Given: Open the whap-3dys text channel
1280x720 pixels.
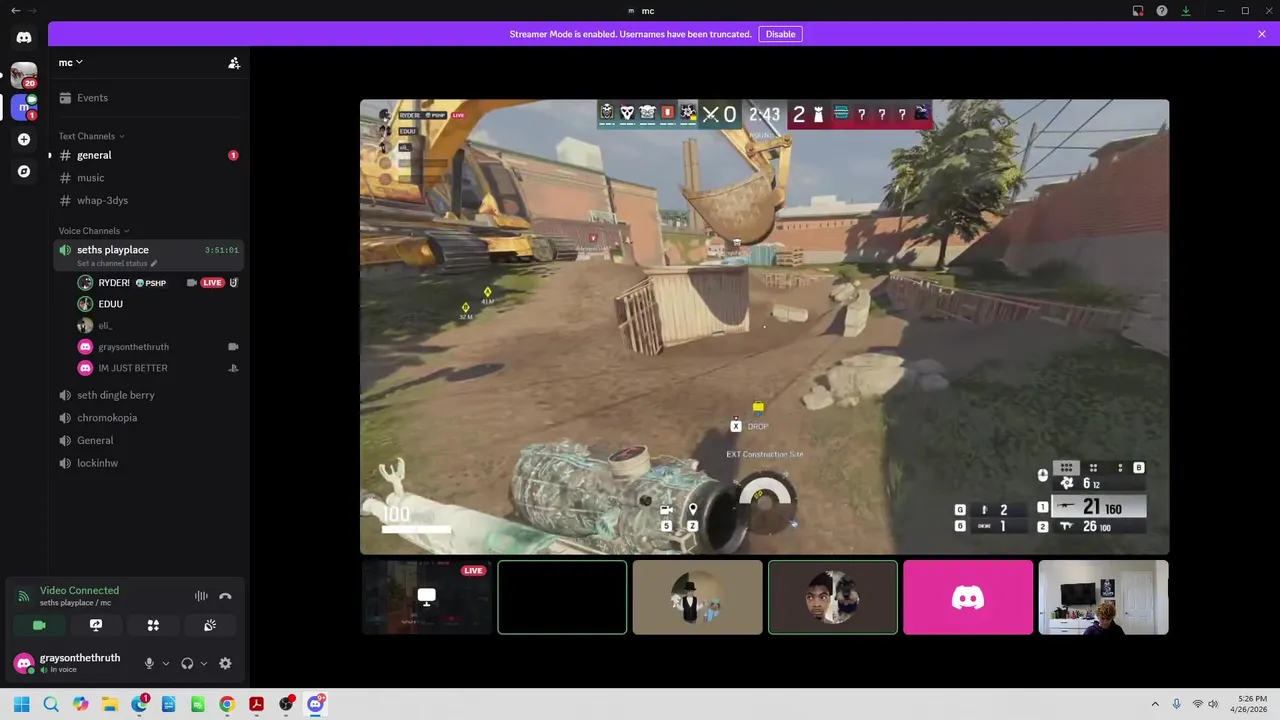Looking at the screenshot, I should [x=148, y=200].
